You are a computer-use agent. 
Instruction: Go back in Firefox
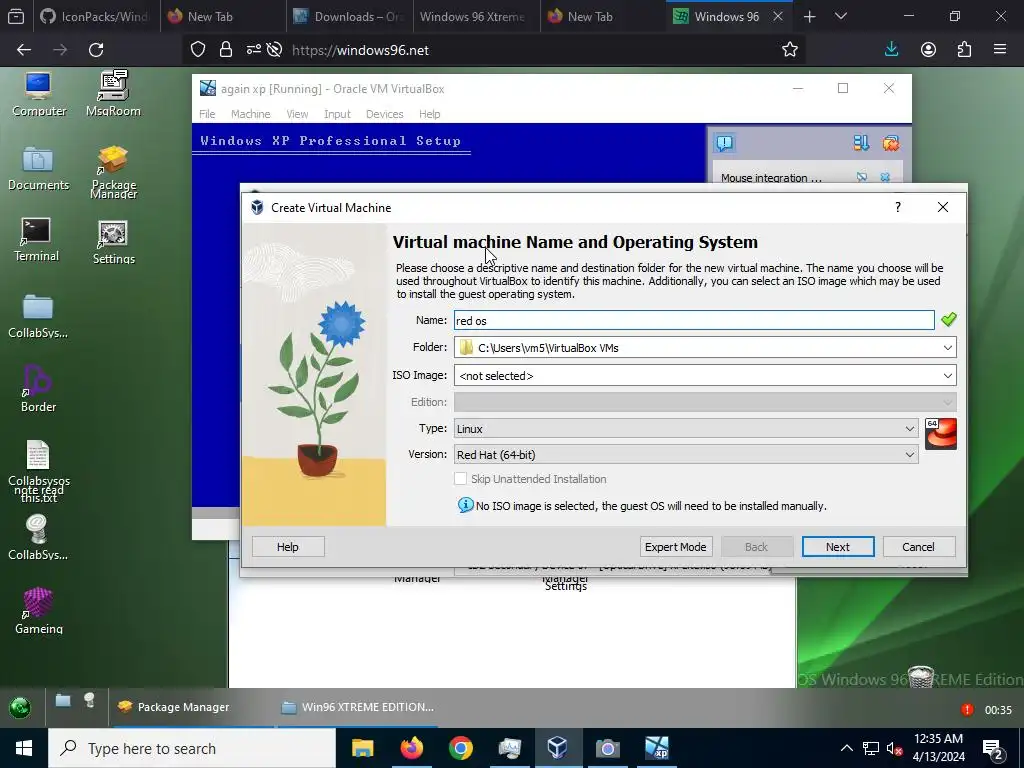24,50
